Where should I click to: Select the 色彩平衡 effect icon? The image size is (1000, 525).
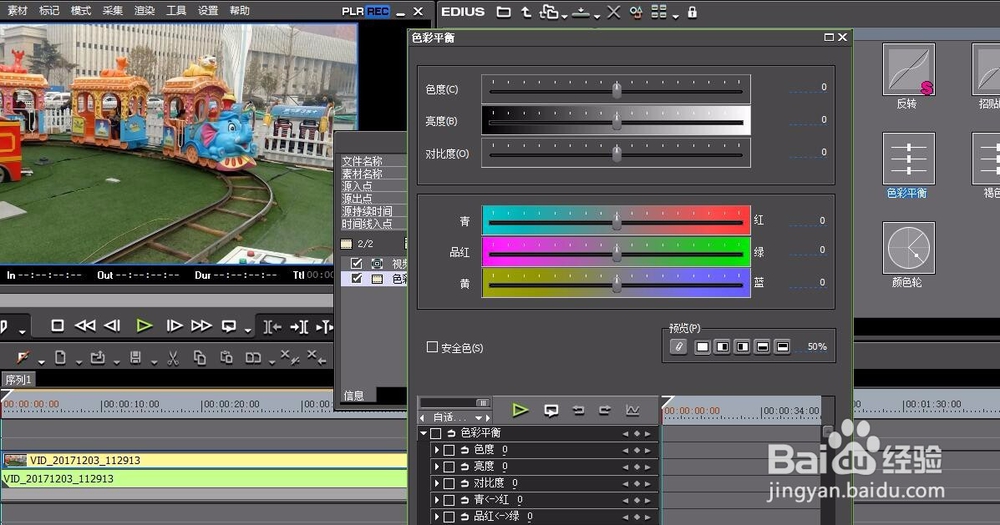coord(908,158)
